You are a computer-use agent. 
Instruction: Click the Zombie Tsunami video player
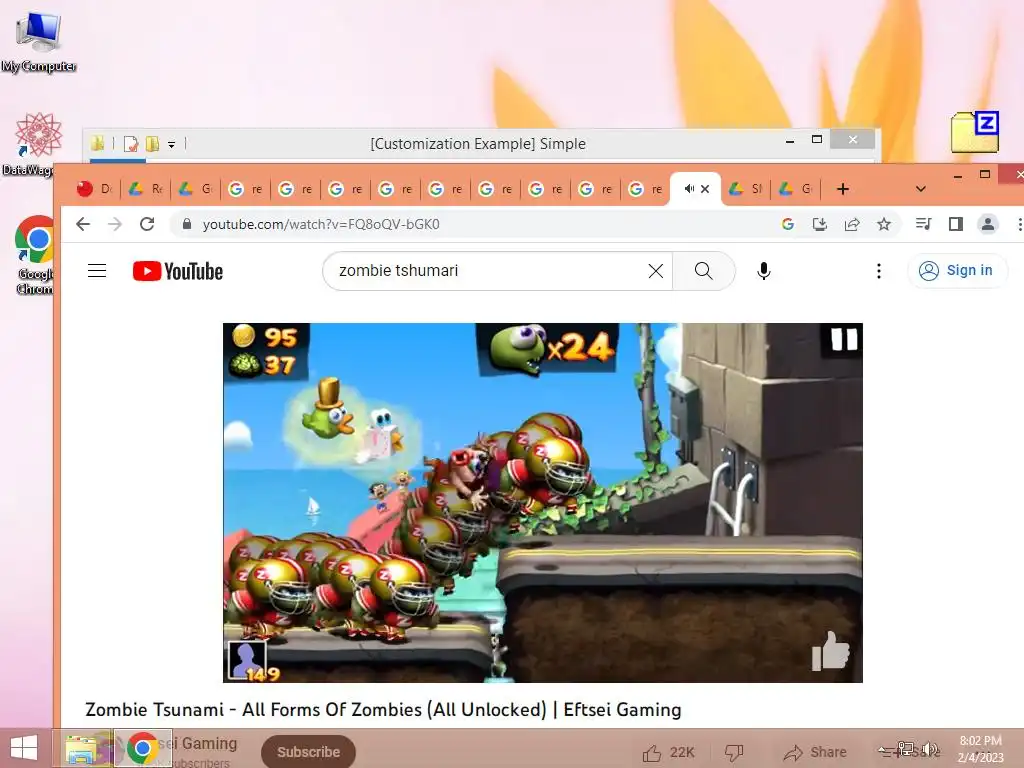coord(543,503)
